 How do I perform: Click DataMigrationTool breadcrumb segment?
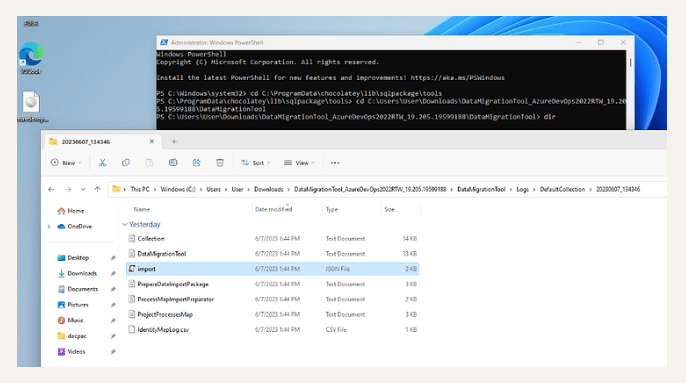coord(481,190)
